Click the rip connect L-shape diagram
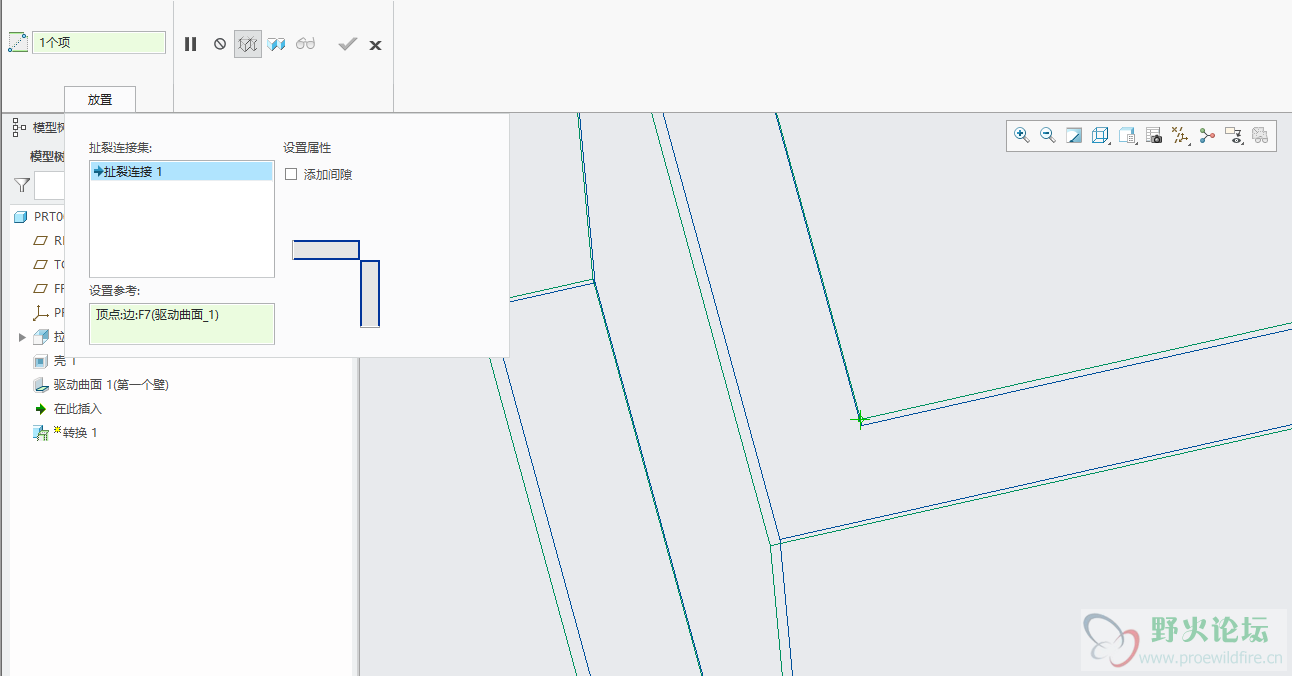 pyautogui.click(x=336, y=283)
